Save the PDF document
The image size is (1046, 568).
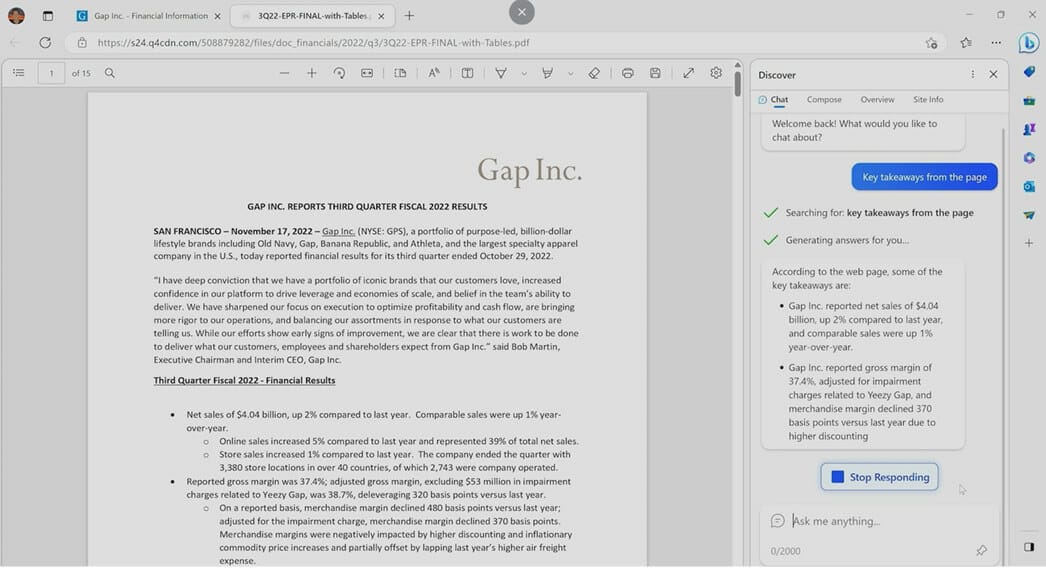(655, 73)
